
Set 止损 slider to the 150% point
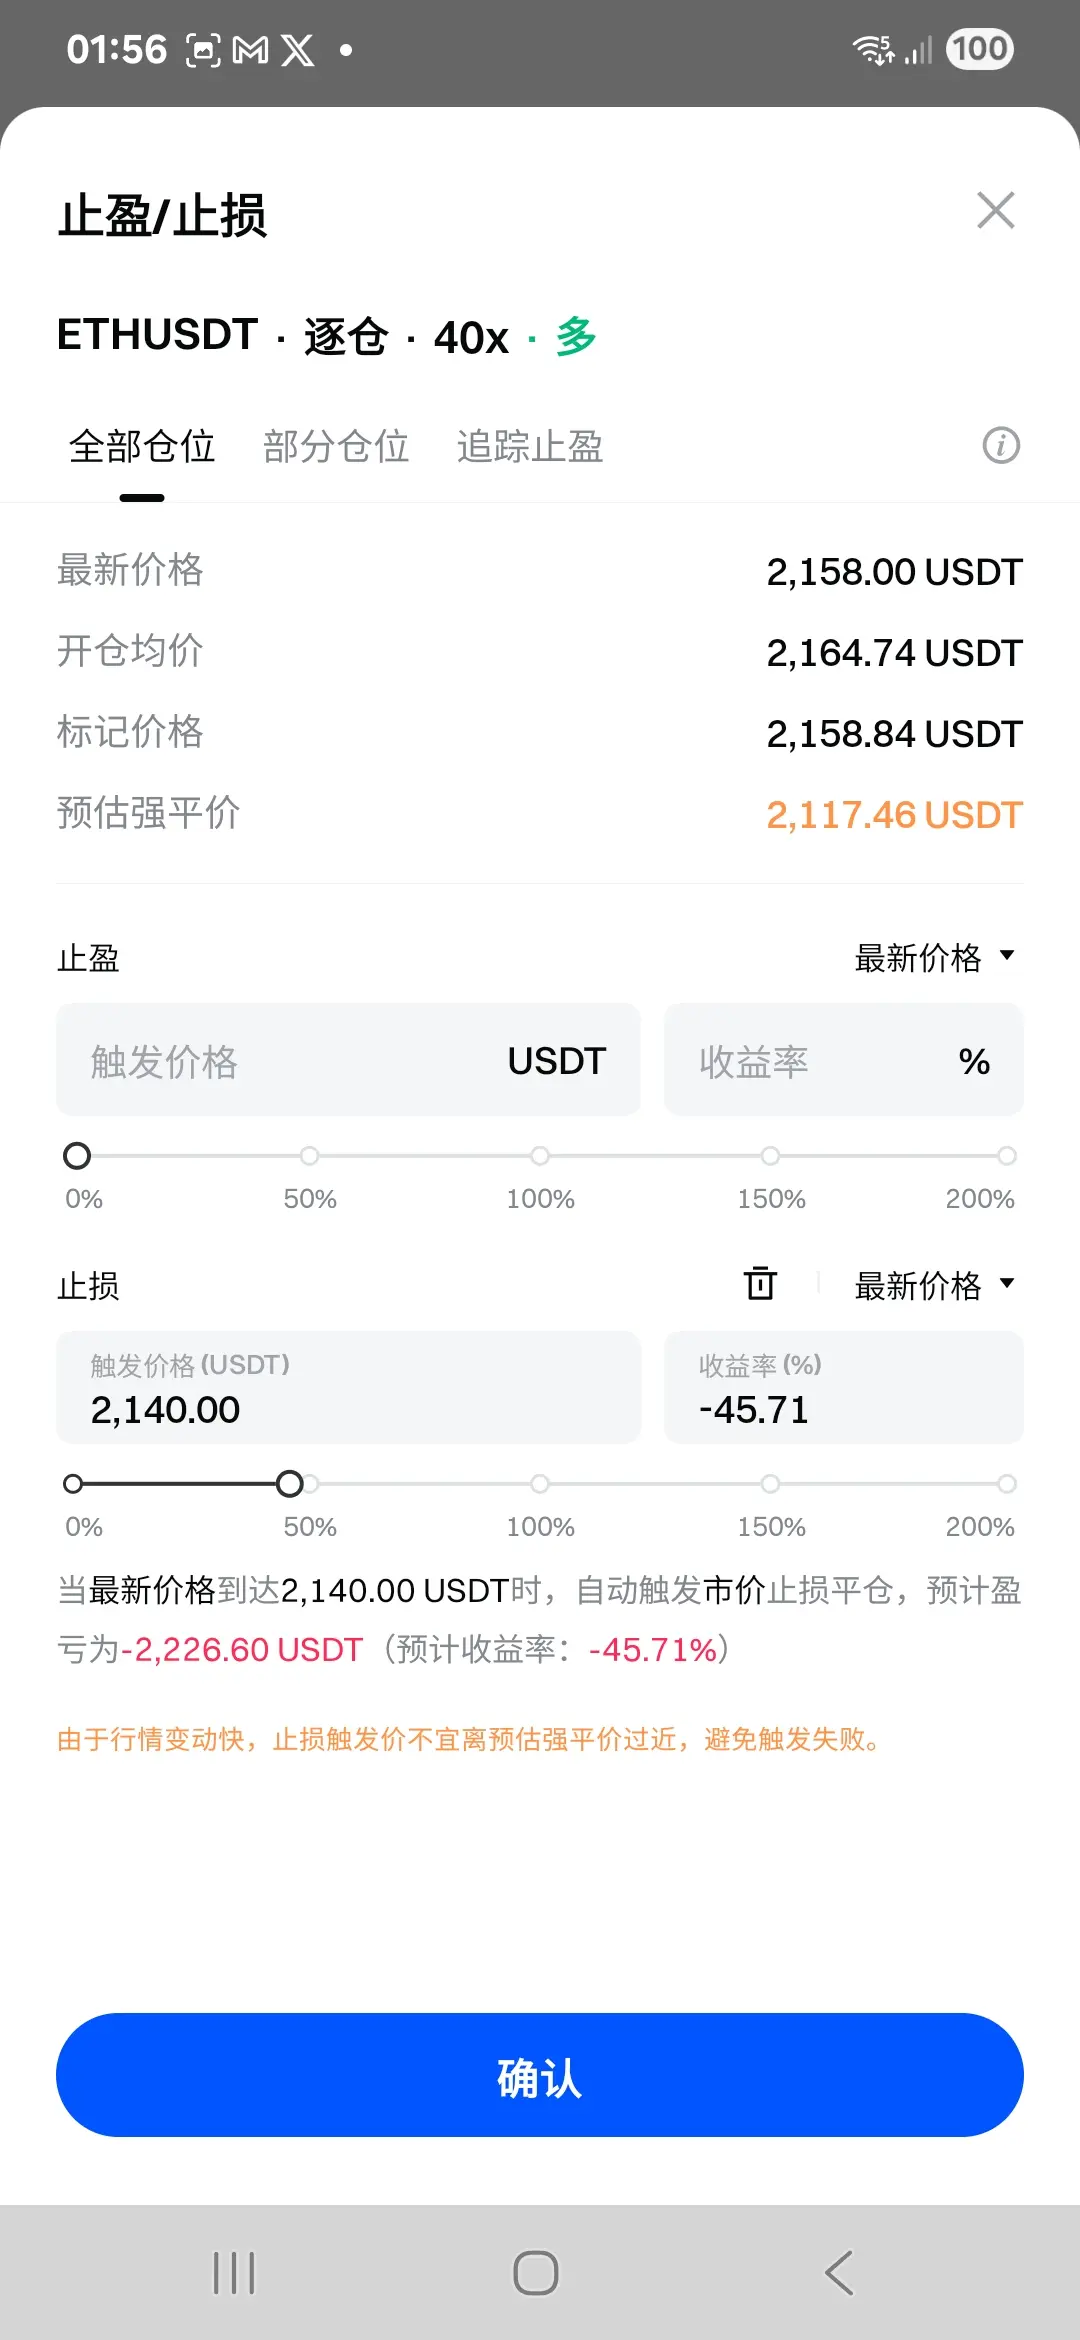point(770,1484)
